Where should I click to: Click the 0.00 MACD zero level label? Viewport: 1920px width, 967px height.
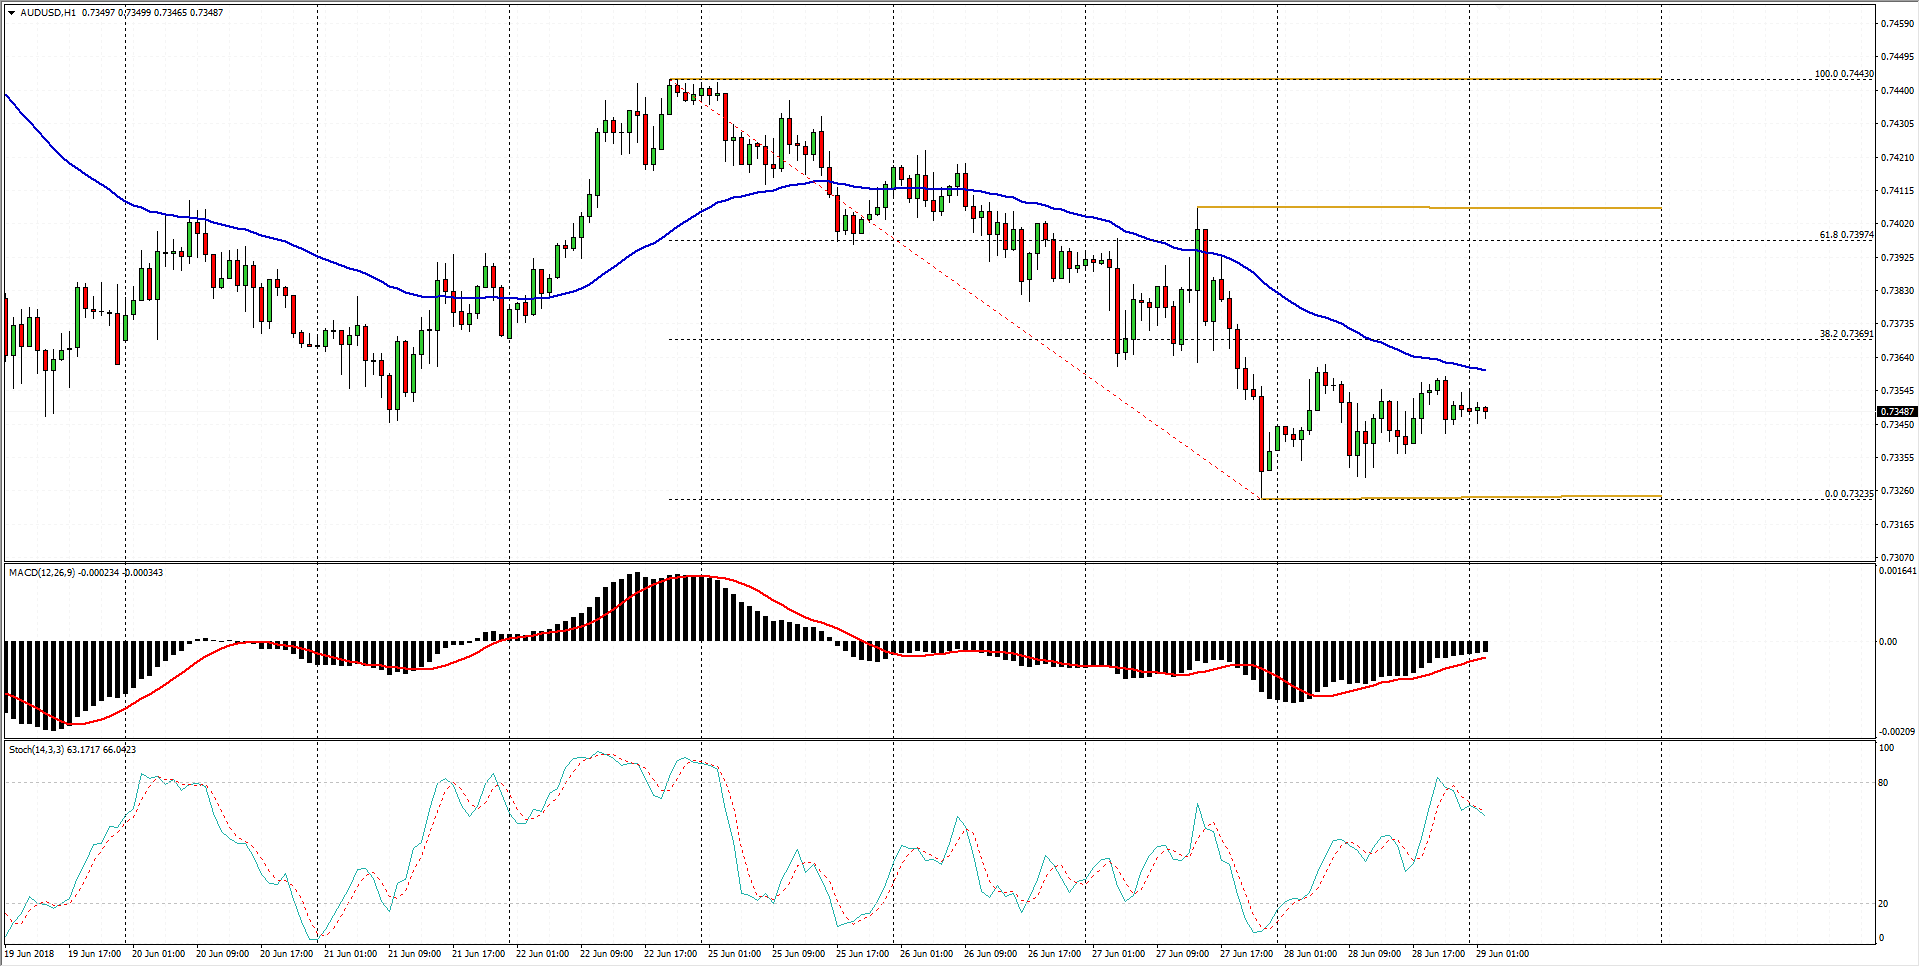(1888, 642)
